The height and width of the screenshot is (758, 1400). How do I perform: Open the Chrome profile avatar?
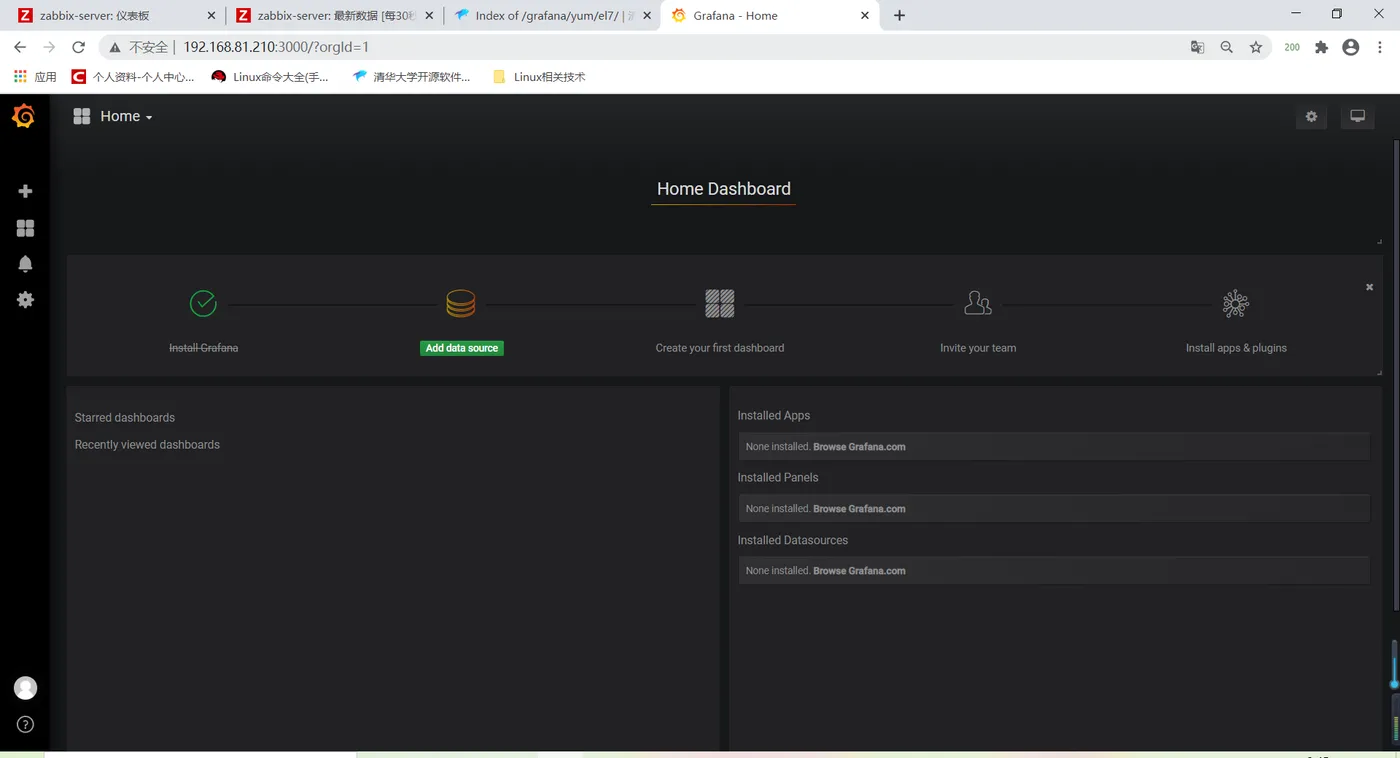click(1351, 47)
